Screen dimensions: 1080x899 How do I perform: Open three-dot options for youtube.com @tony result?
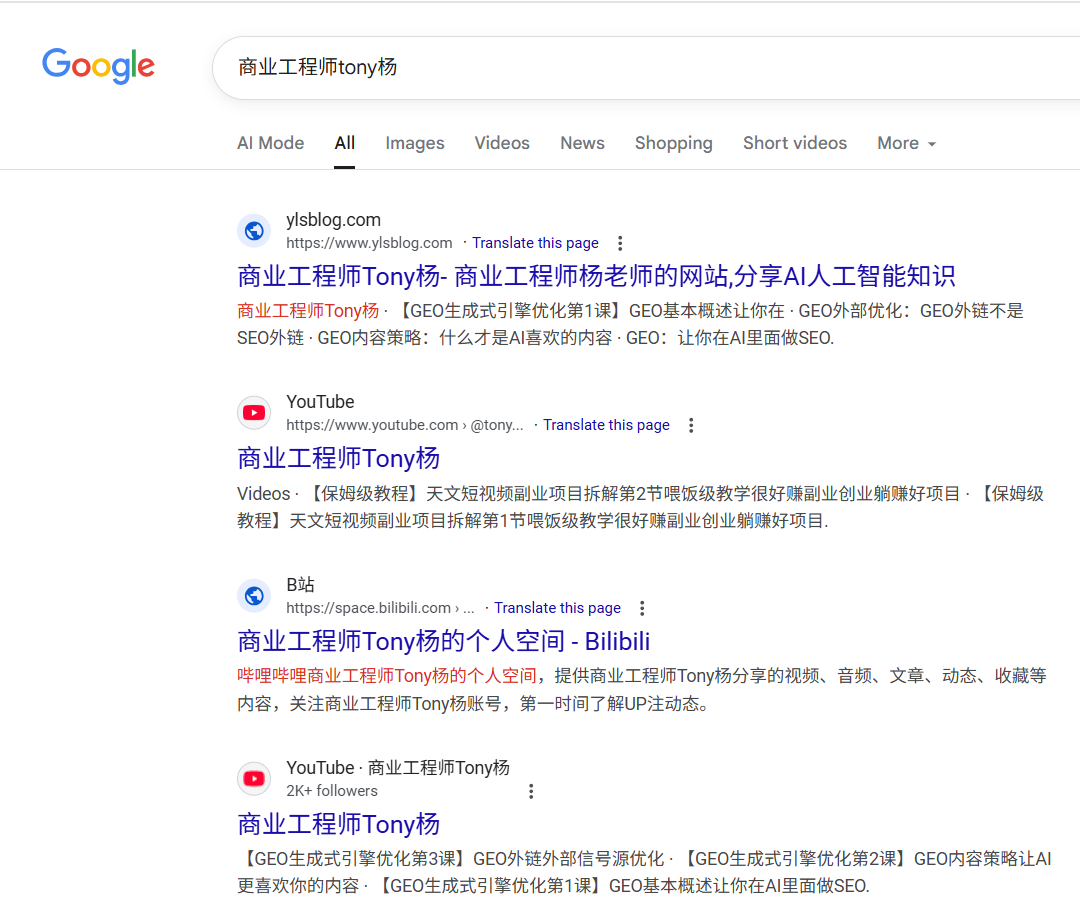click(691, 425)
